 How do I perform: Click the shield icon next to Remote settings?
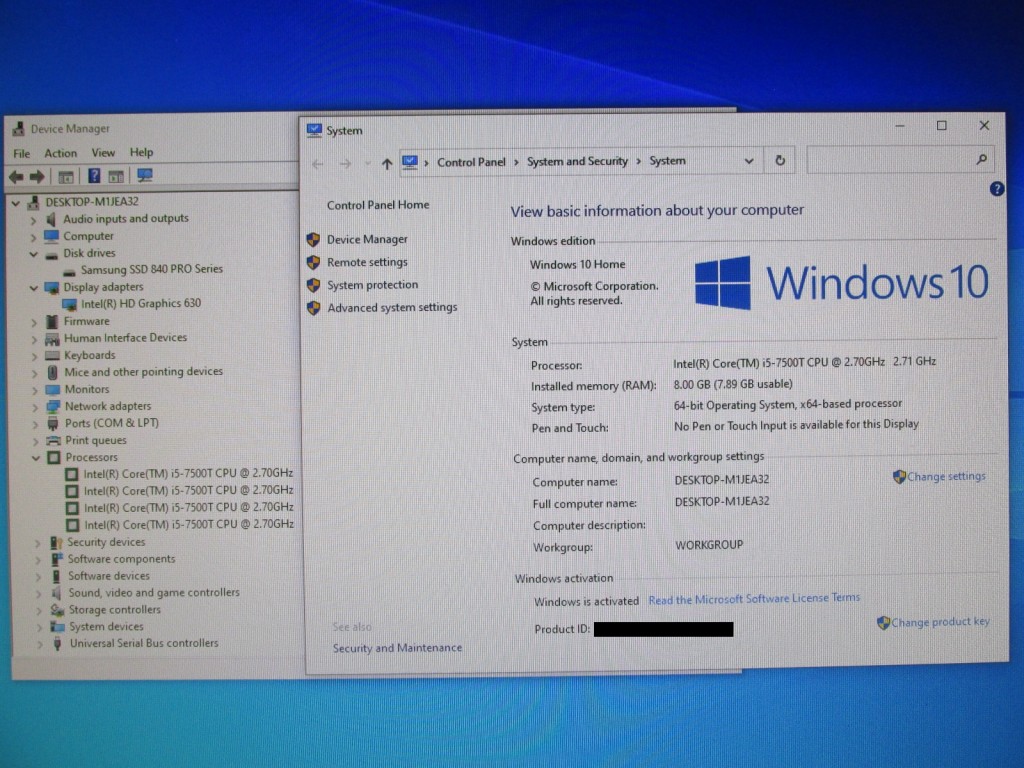[x=313, y=263]
